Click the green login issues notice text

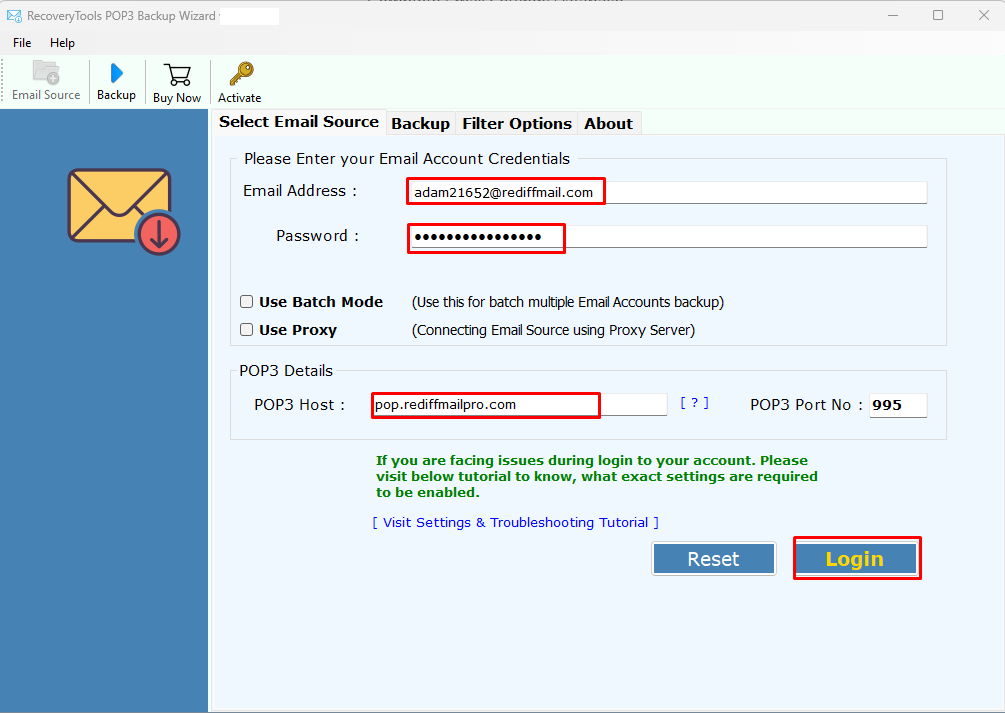point(597,476)
